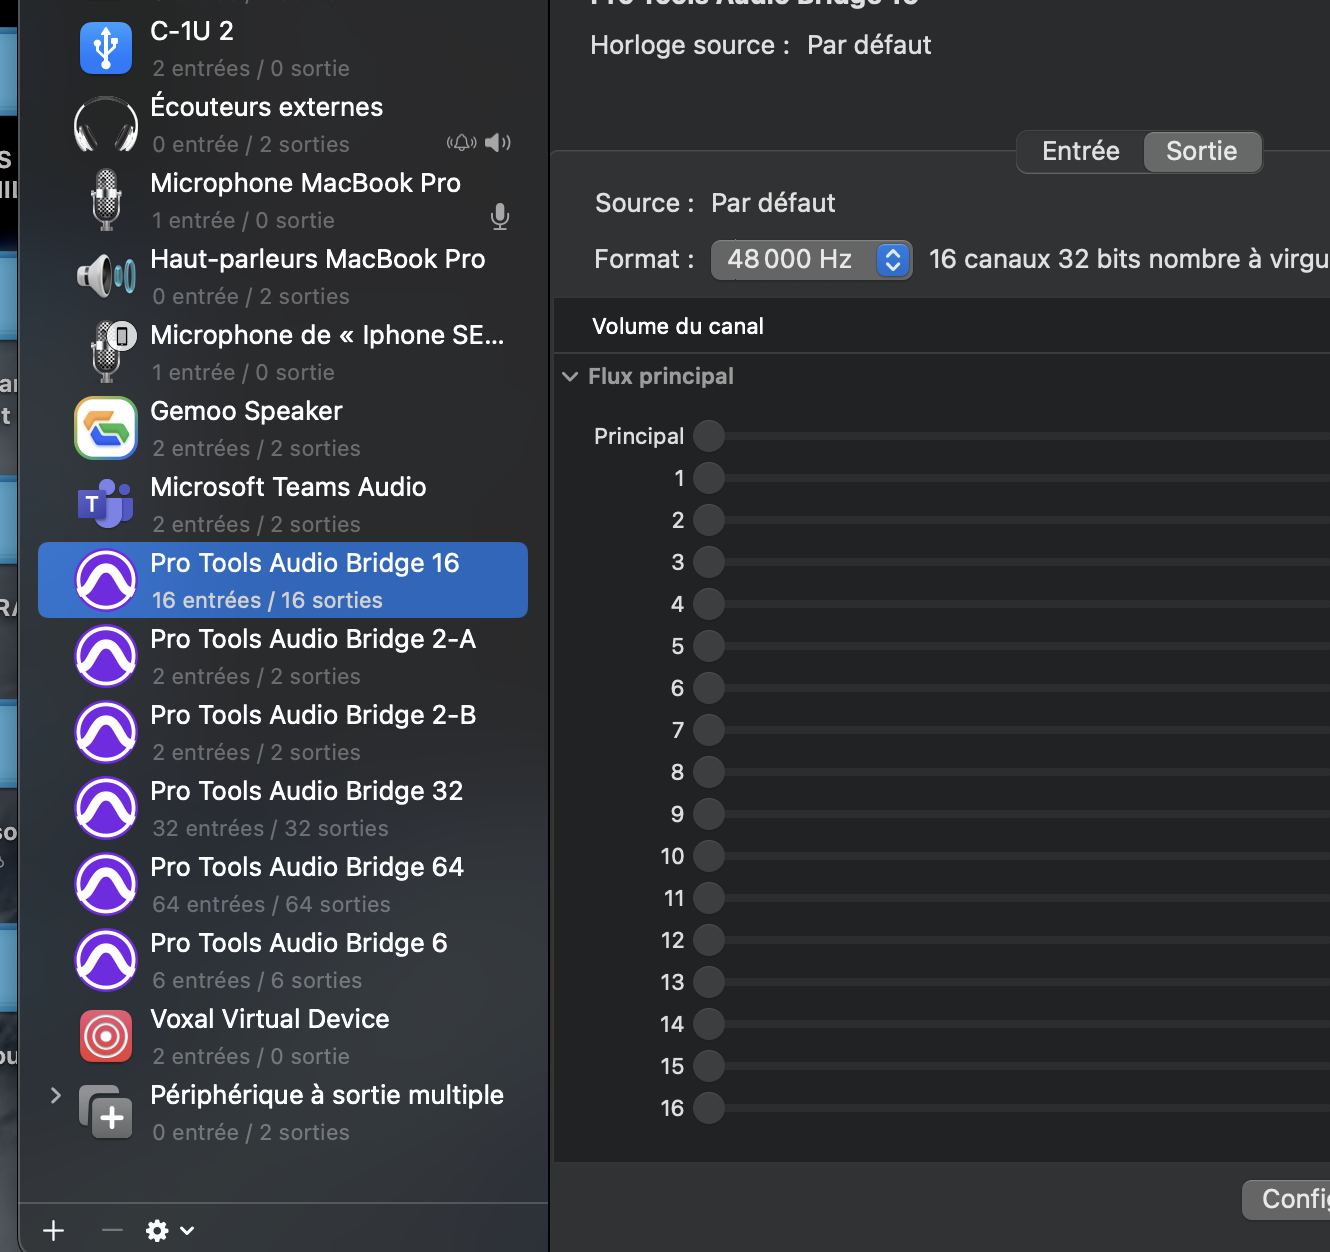Click the minus button to remove device
The width and height of the screenshot is (1330, 1252).
112,1230
